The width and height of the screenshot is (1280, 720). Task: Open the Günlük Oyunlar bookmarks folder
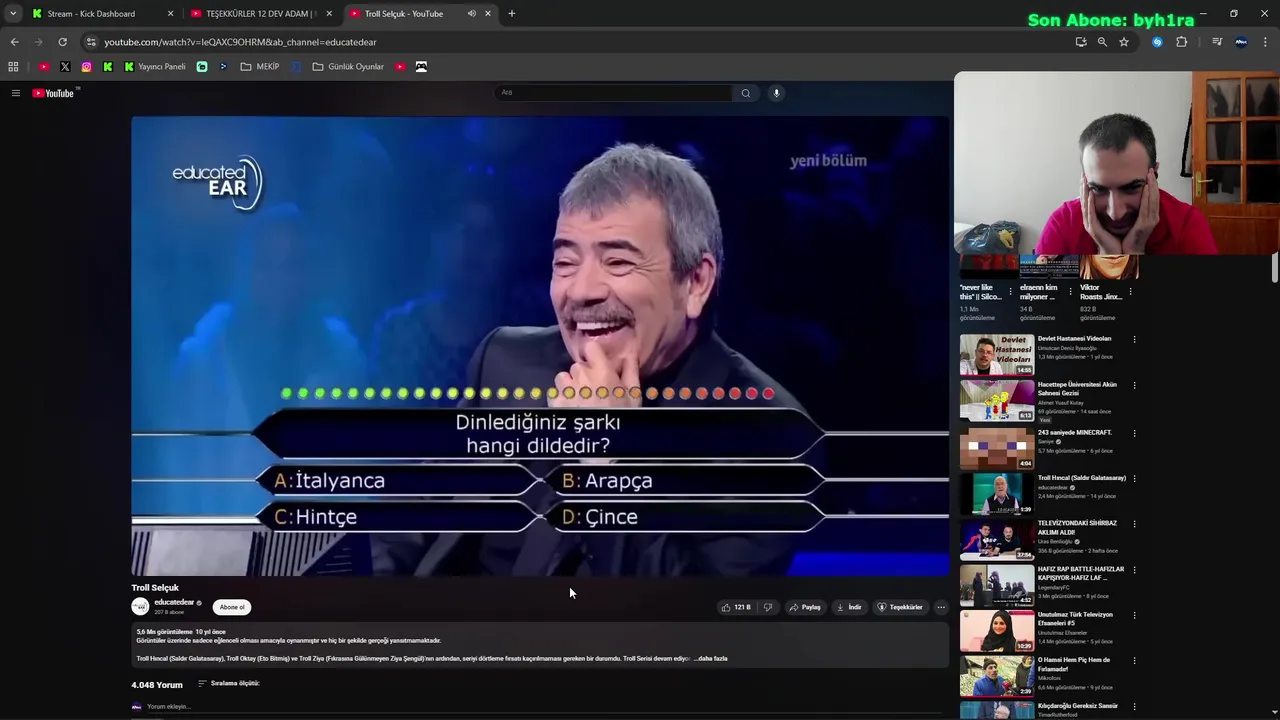pyautogui.click(x=348, y=67)
